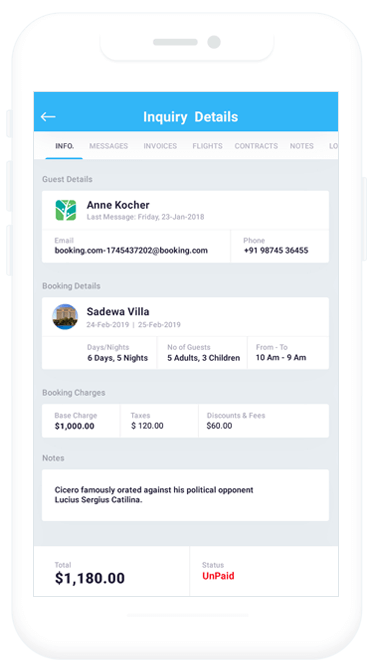This screenshot has height=671, width=372.
Task: Go to the Contracts tab
Action: 256,146
